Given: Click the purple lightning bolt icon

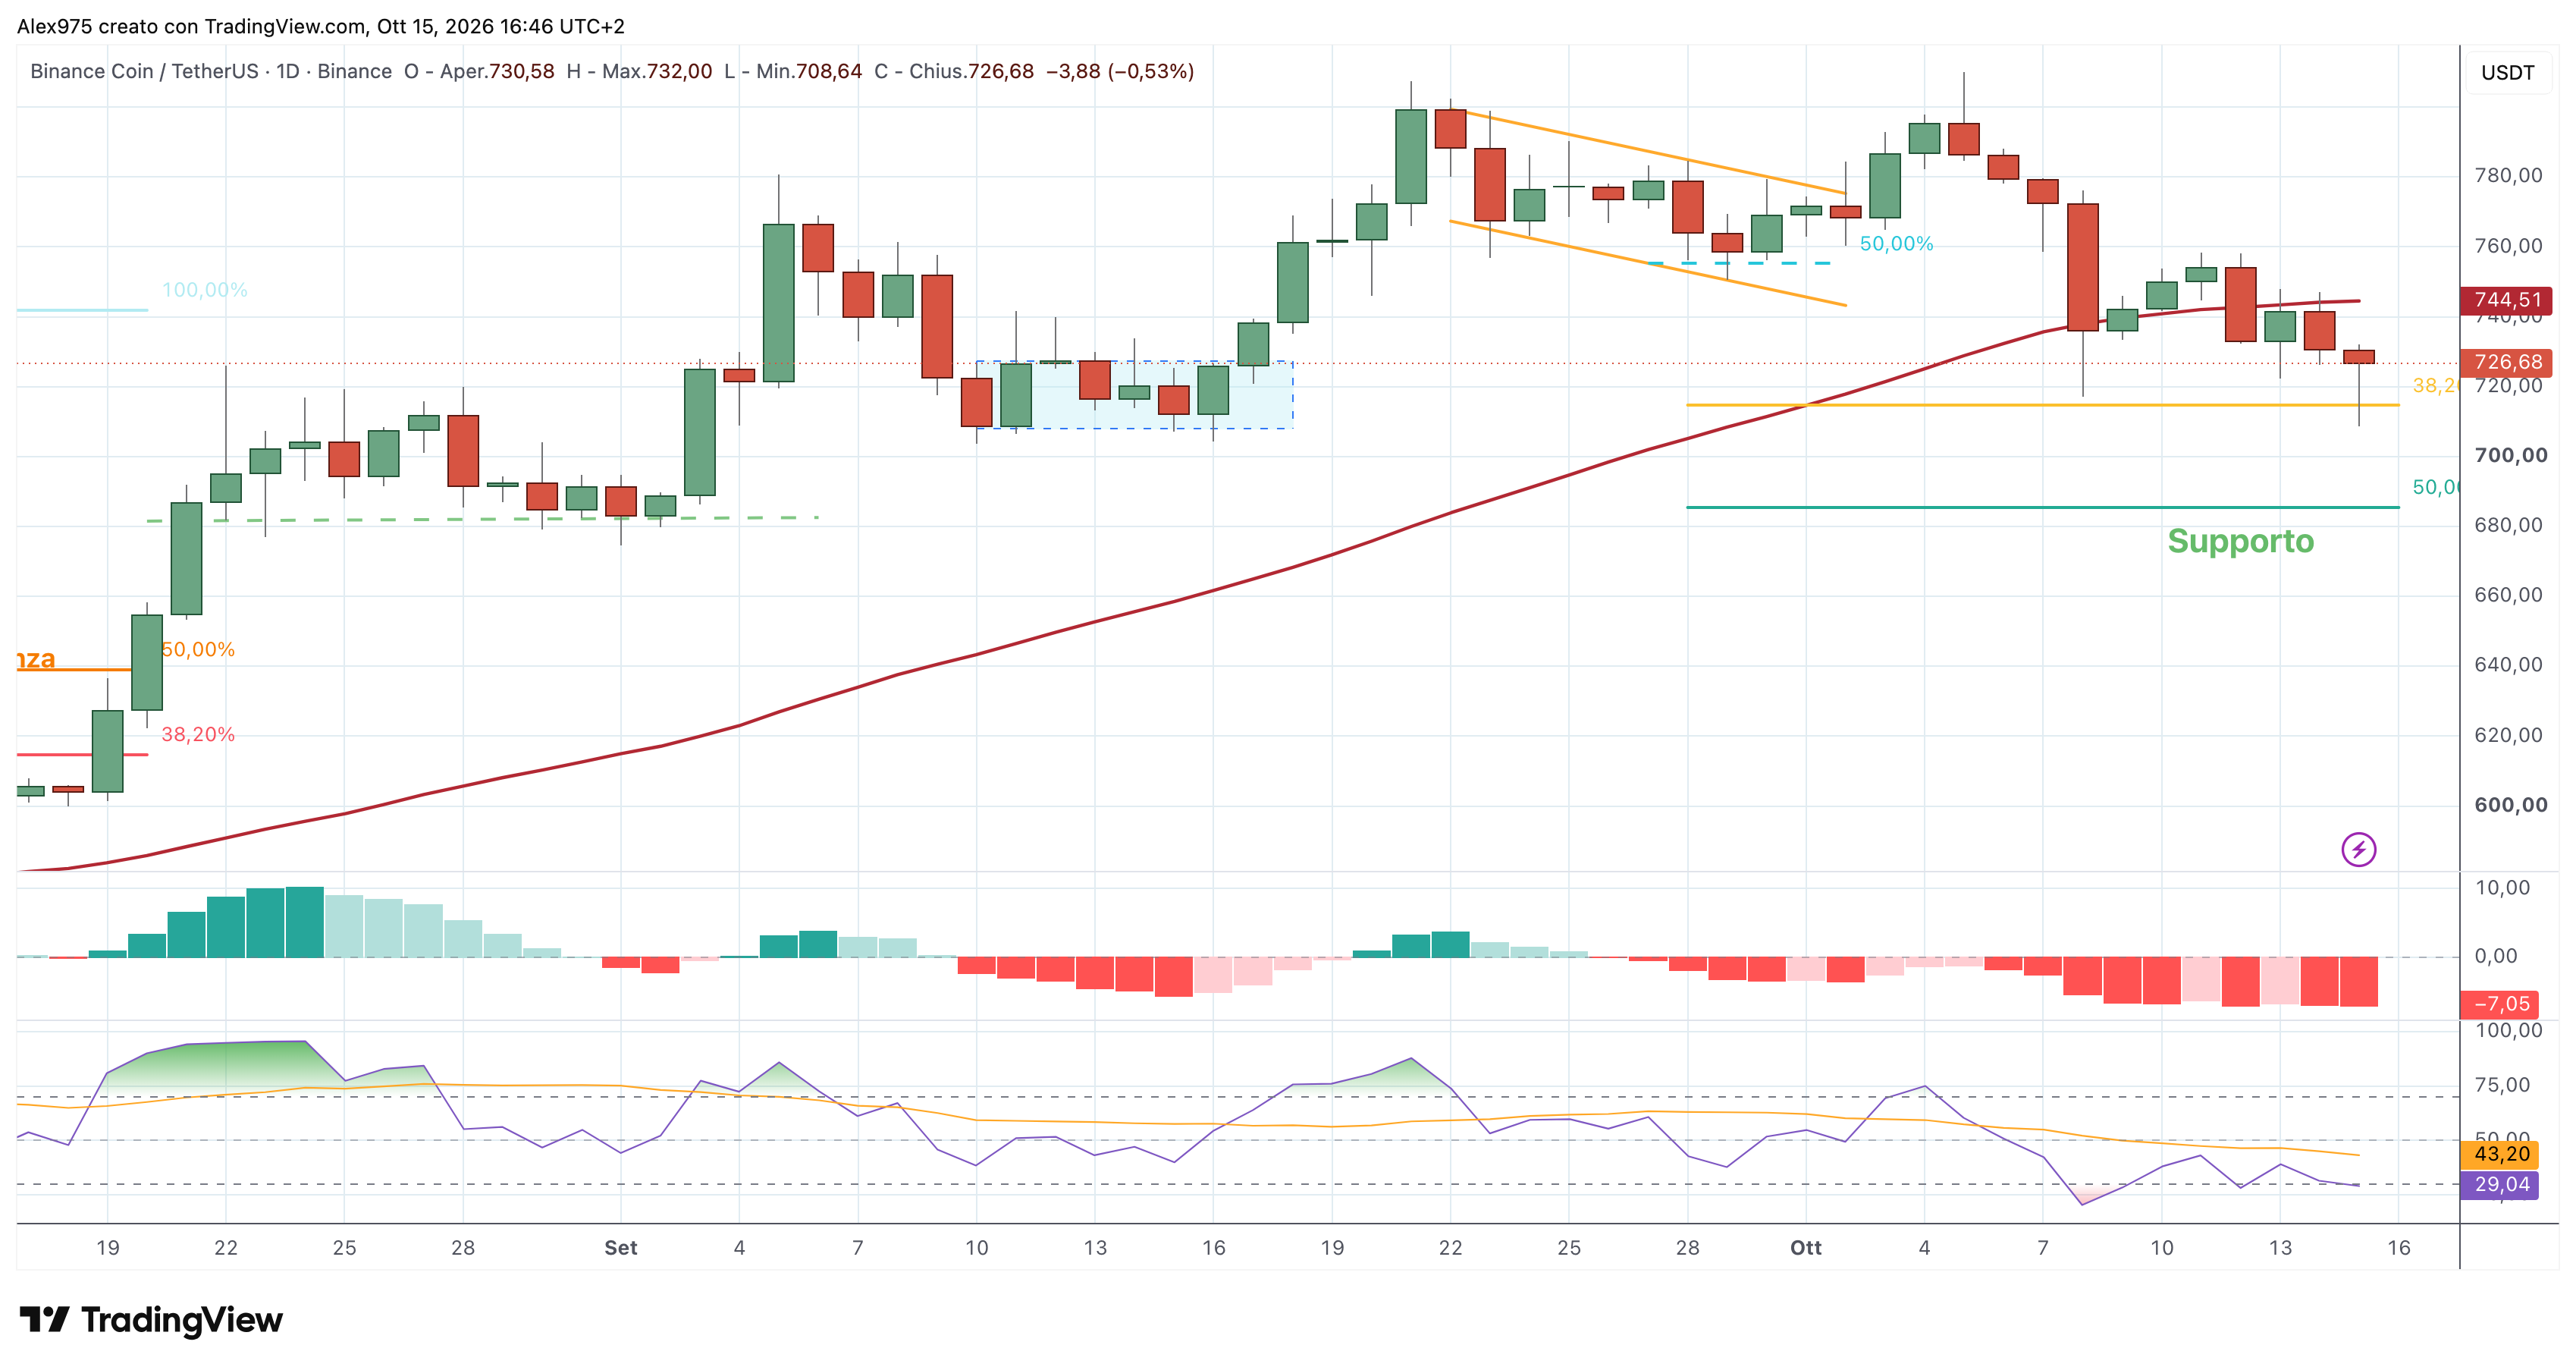Looking at the screenshot, I should coord(2359,850).
